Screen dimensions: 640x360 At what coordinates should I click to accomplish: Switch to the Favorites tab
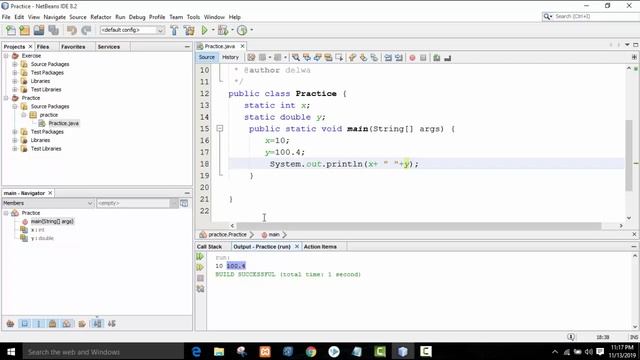[73, 47]
